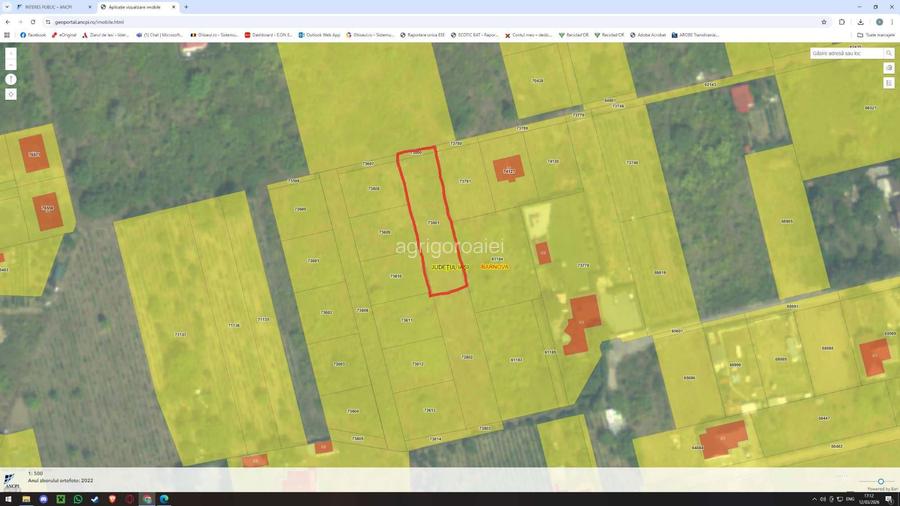Open WhatsApp from the taskbar

(x=78, y=498)
